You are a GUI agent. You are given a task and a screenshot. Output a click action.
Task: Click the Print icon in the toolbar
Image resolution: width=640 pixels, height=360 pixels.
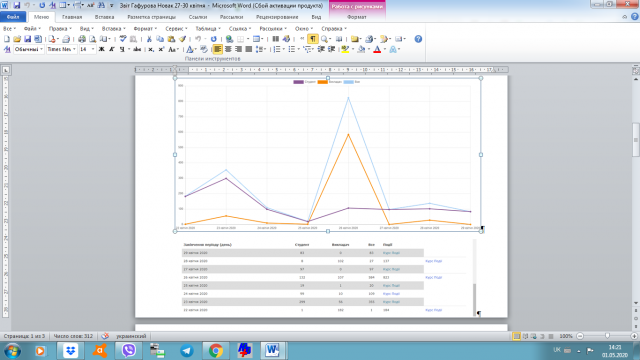[x=82, y=39]
